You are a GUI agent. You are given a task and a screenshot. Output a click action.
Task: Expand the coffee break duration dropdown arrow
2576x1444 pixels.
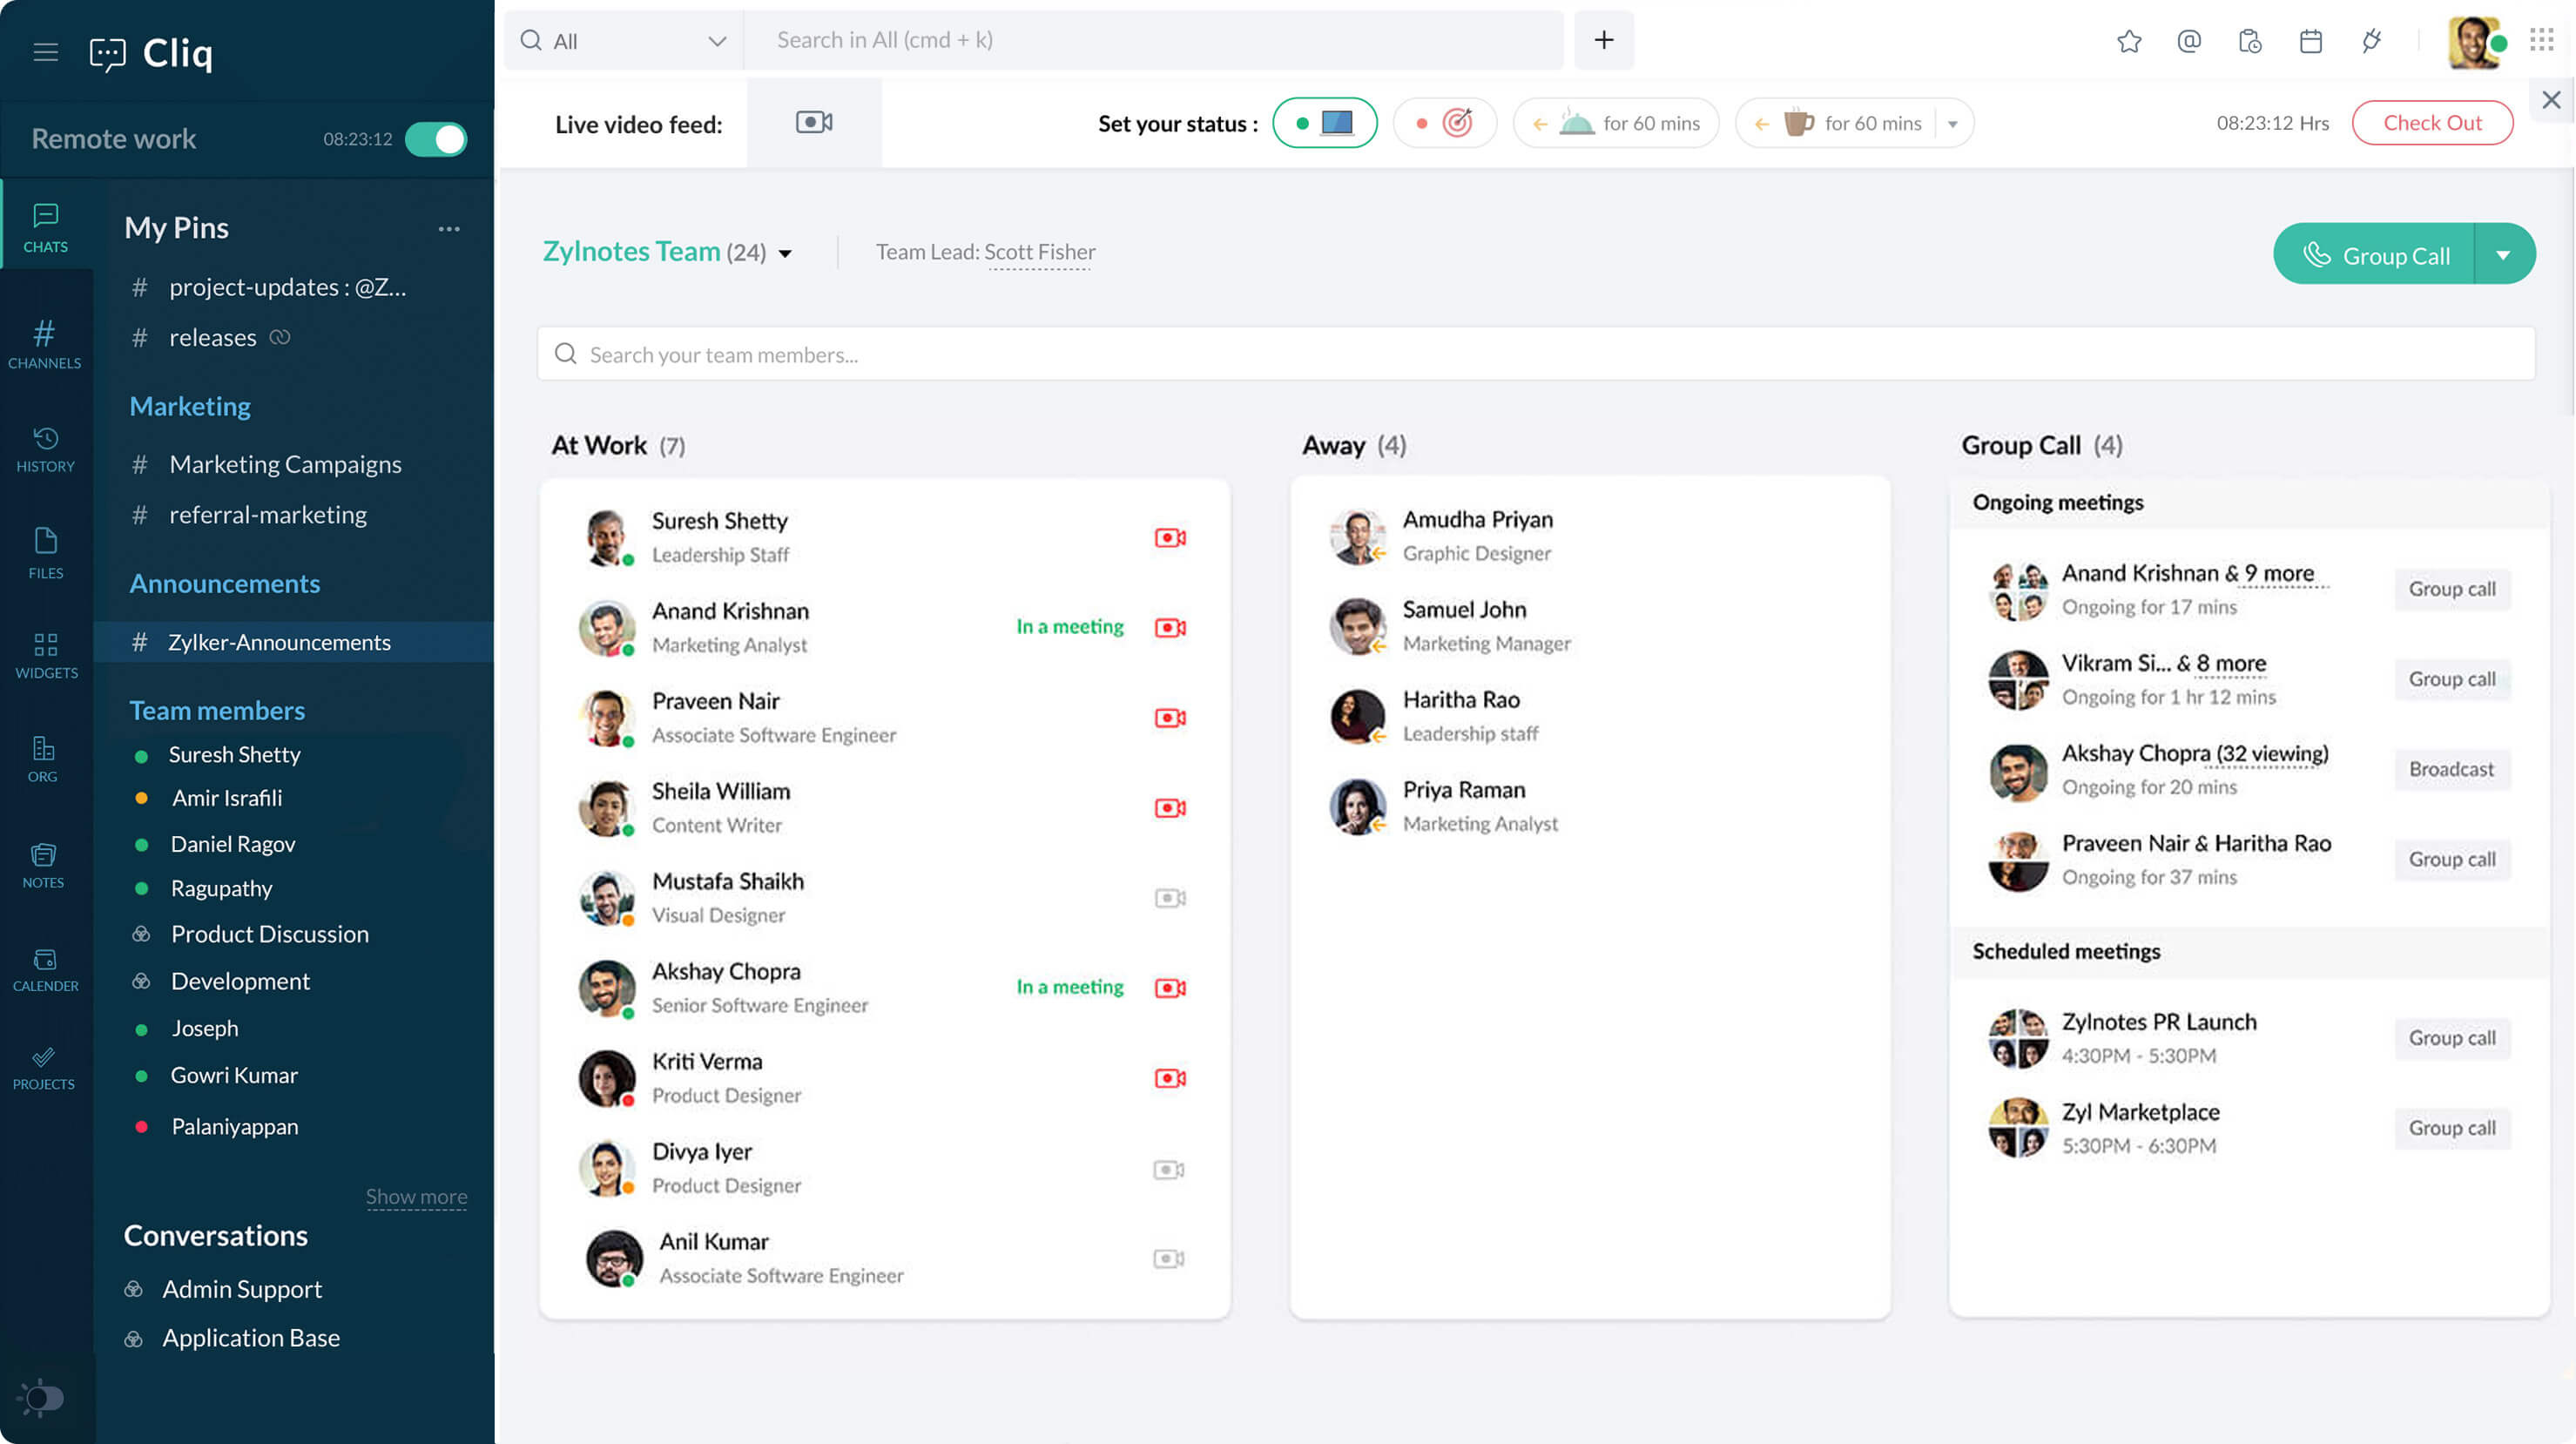(1953, 124)
